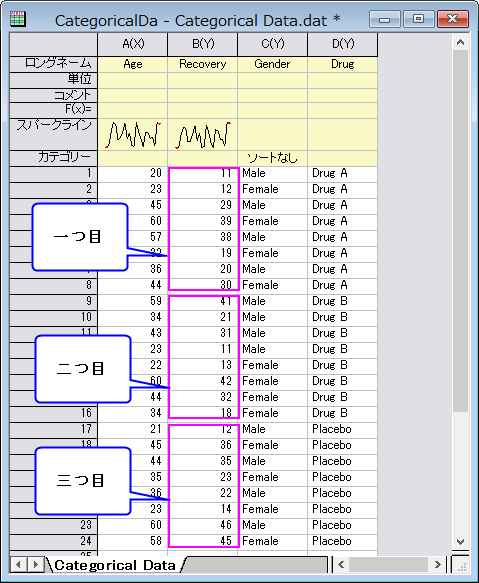Select the カテゴリー row label
The width and height of the screenshot is (479, 583).
(x=54, y=158)
